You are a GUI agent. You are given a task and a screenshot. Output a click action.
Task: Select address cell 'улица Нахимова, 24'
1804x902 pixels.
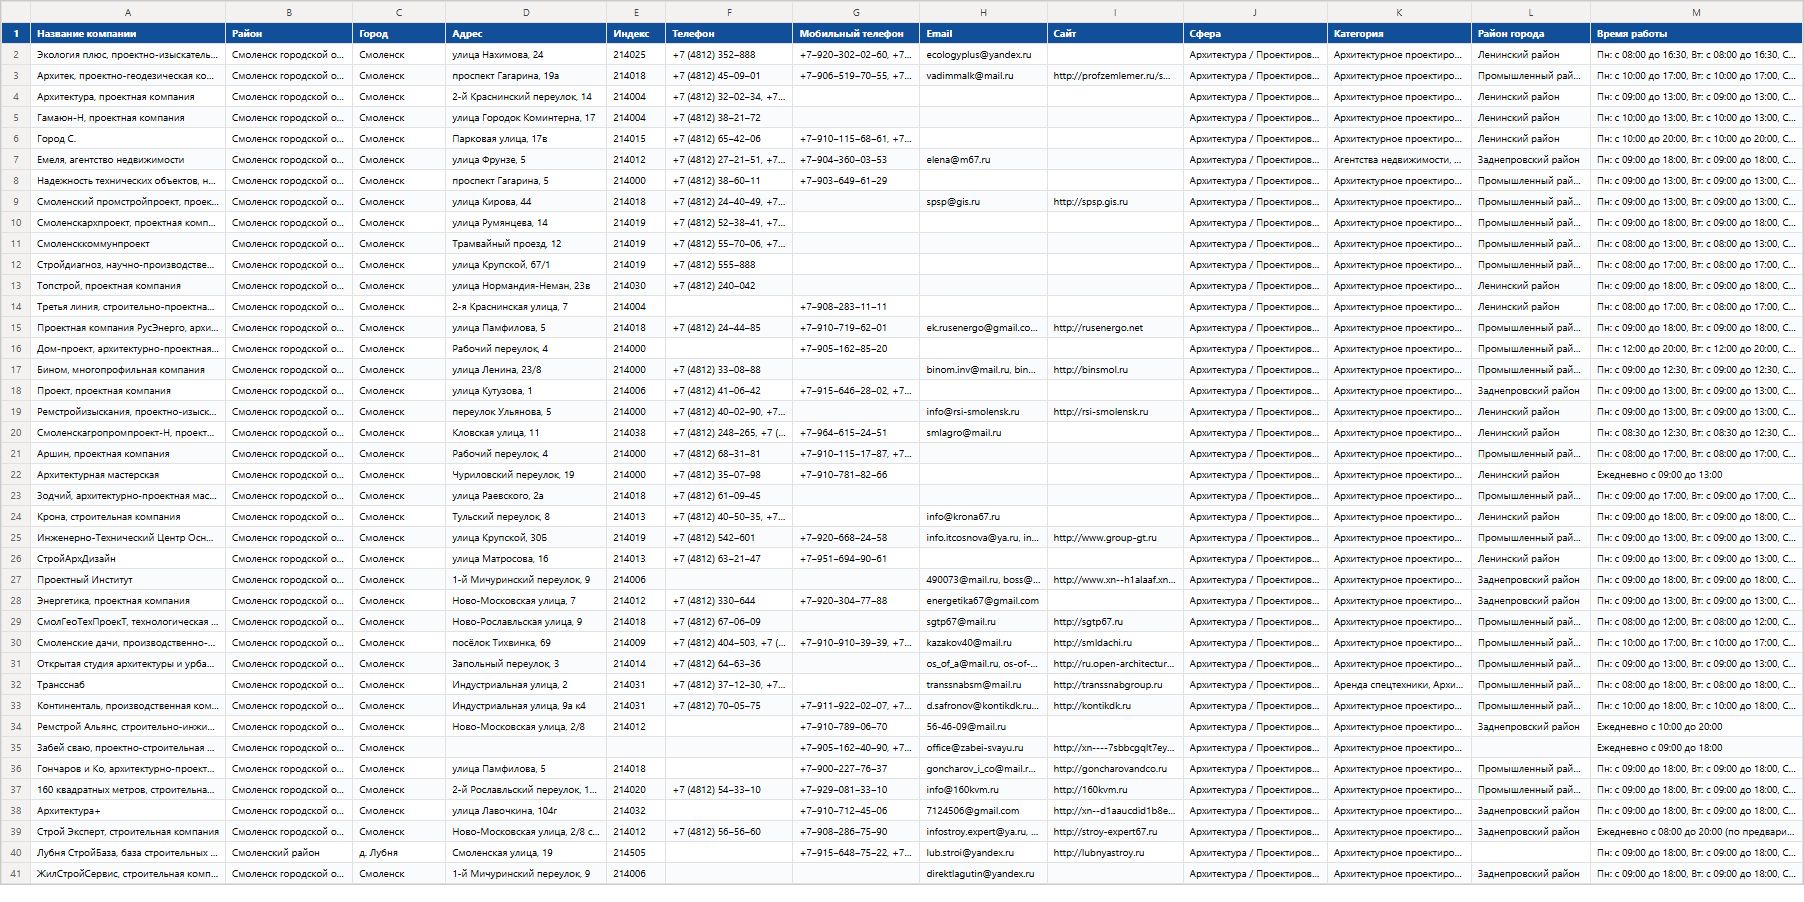(x=526, y=54)
